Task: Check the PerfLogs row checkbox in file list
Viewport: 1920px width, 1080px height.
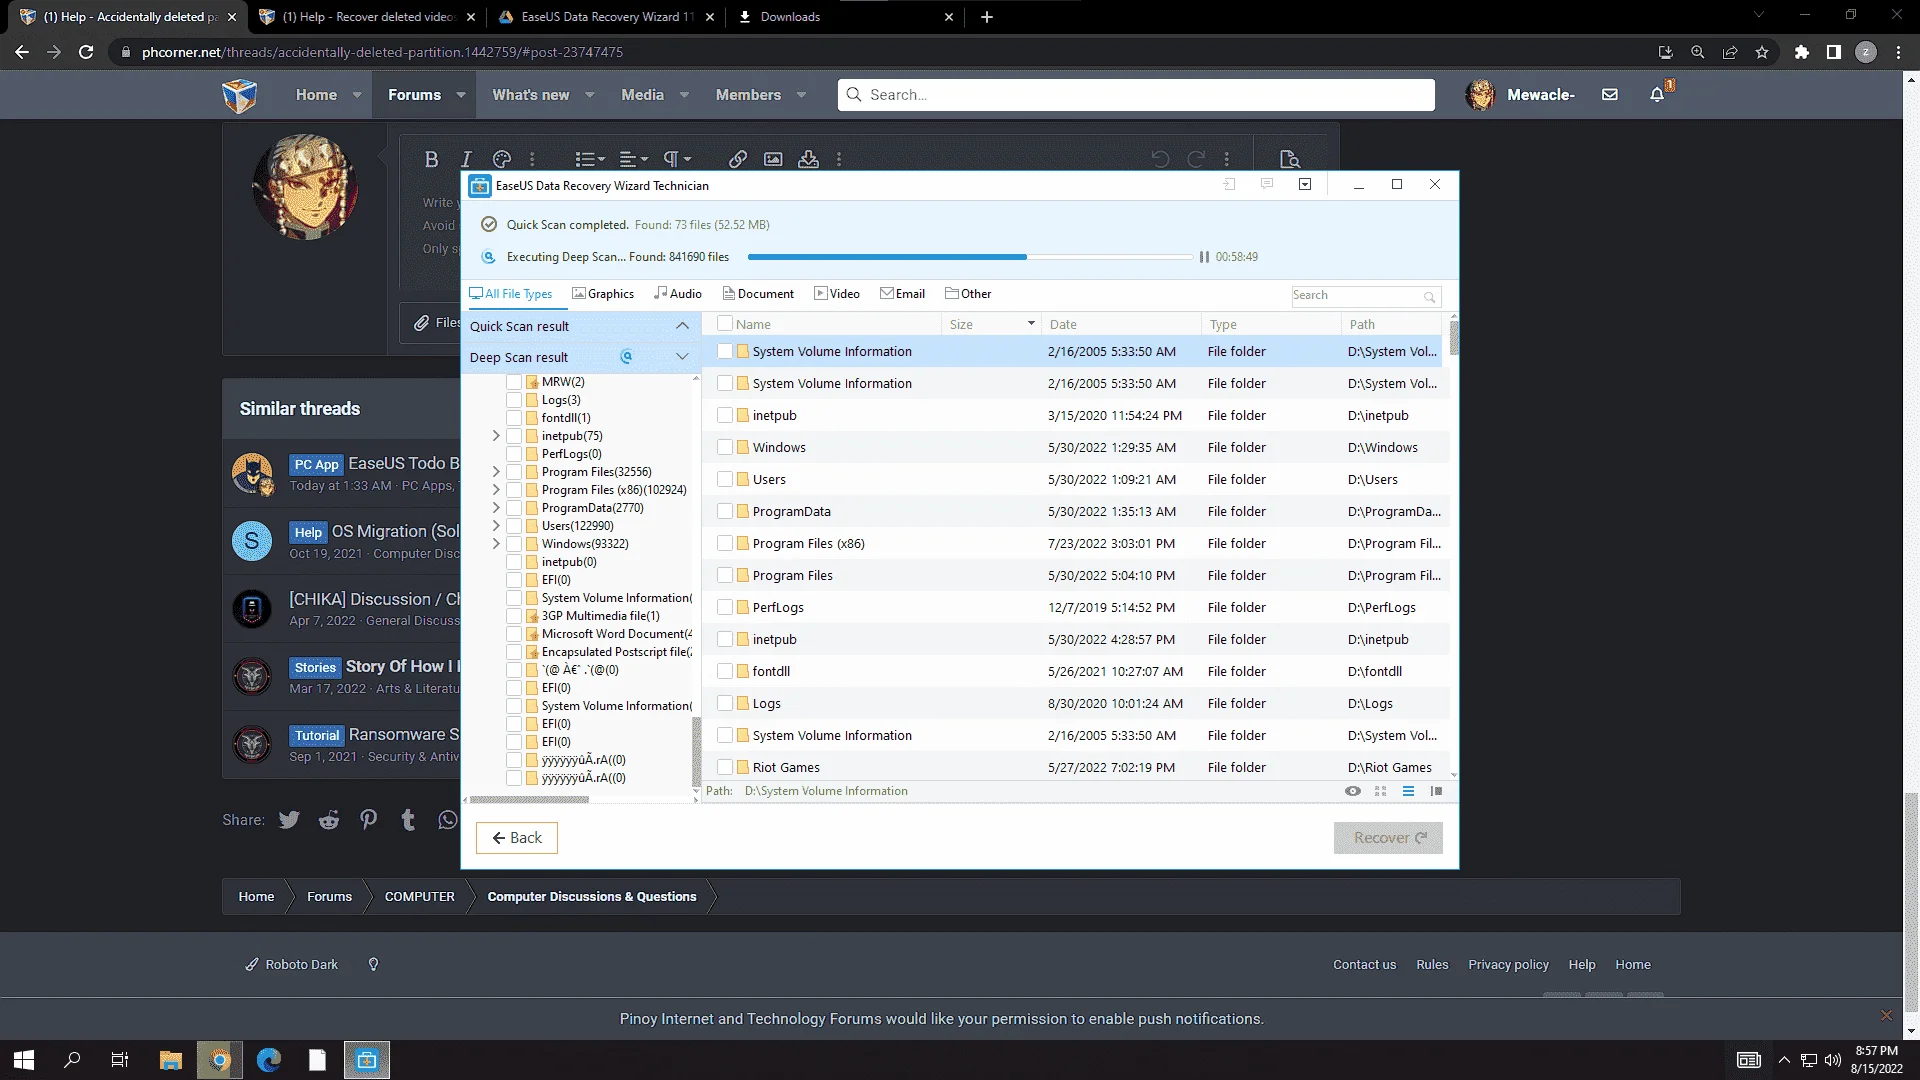Action: tap(725, 607)
